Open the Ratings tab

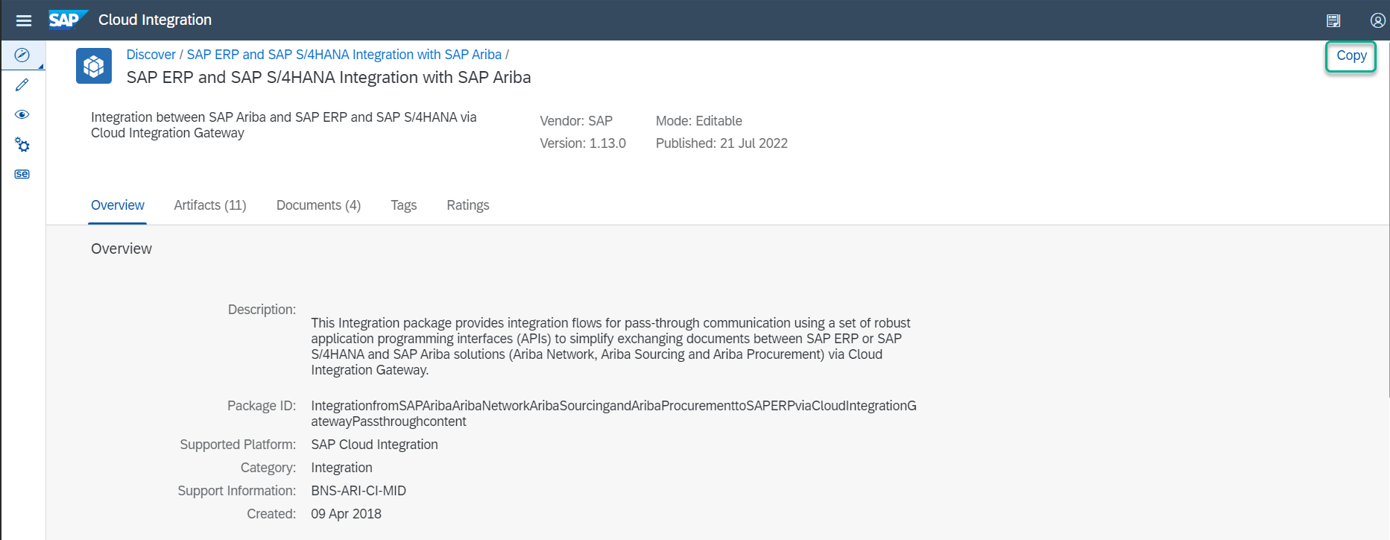[468, 205]
